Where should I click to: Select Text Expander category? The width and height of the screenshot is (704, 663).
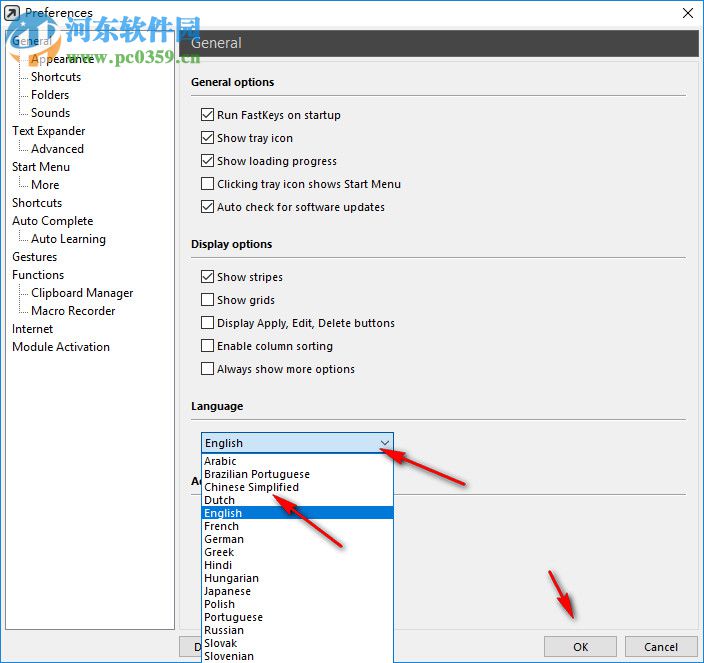click(48, 131)
